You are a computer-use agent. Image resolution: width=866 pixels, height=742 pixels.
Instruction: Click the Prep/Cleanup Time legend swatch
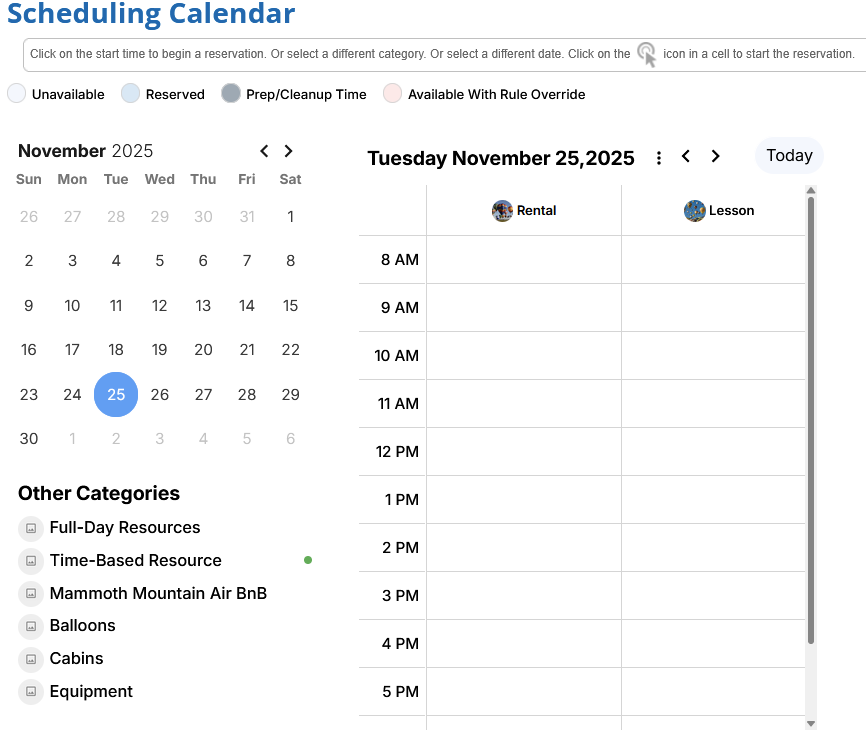click(x=231, y=94)
